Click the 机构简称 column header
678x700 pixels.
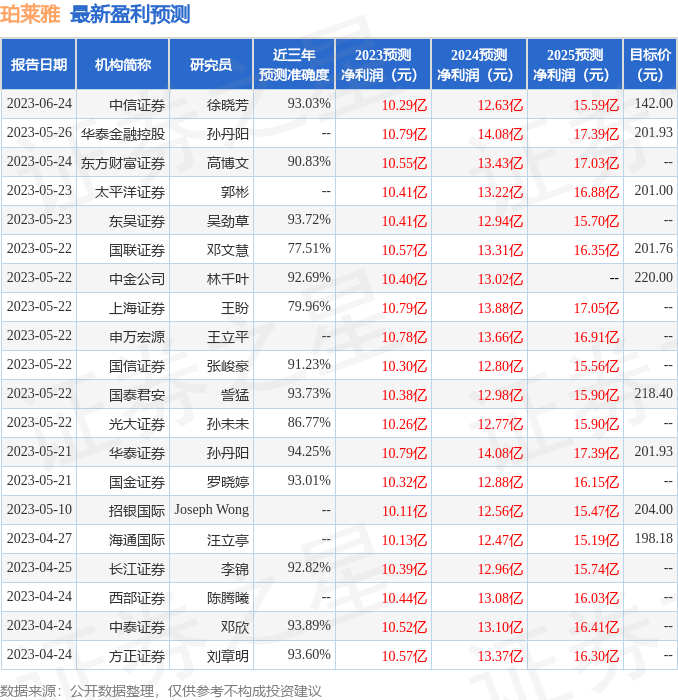pos(123,65)
